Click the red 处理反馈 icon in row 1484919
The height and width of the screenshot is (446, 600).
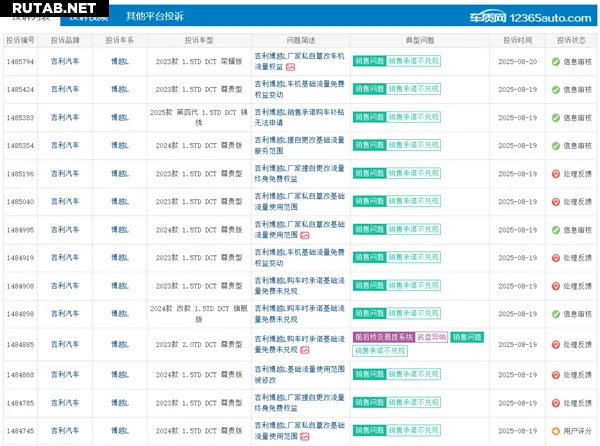556,258
